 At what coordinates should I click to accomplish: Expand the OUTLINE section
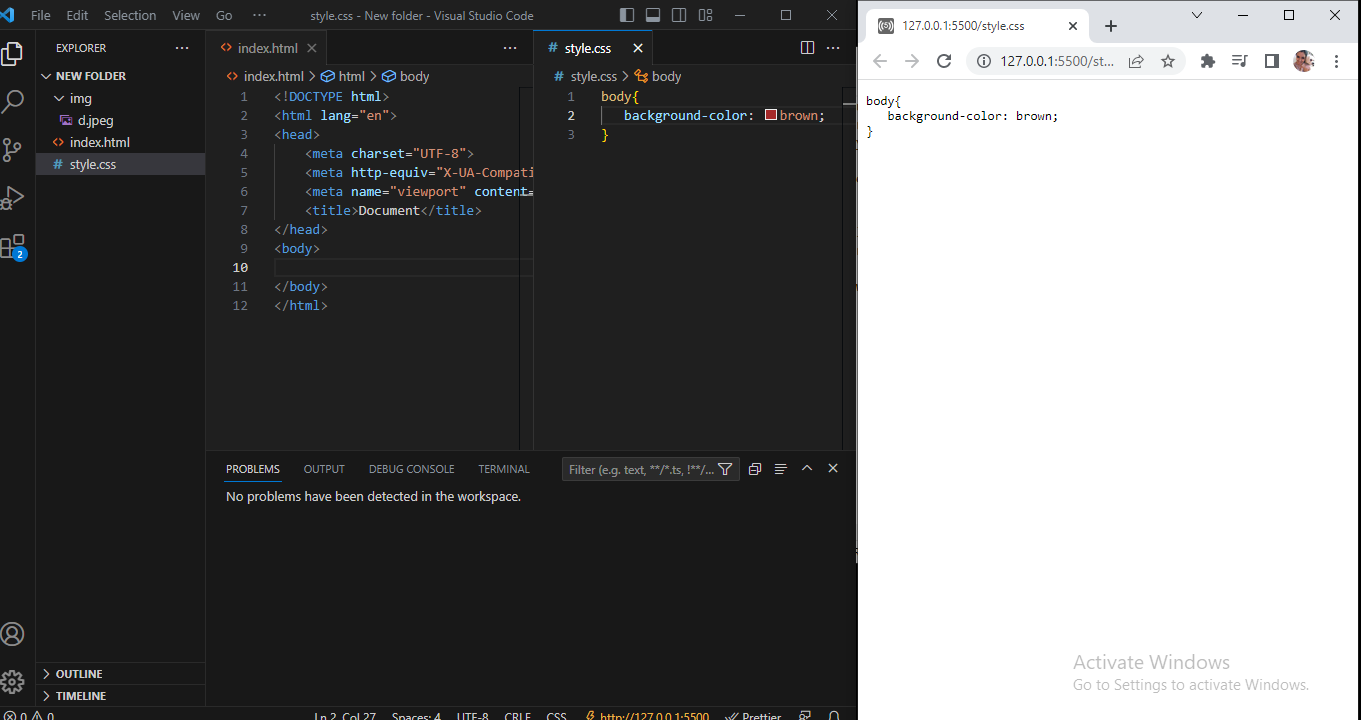(120, 674)
